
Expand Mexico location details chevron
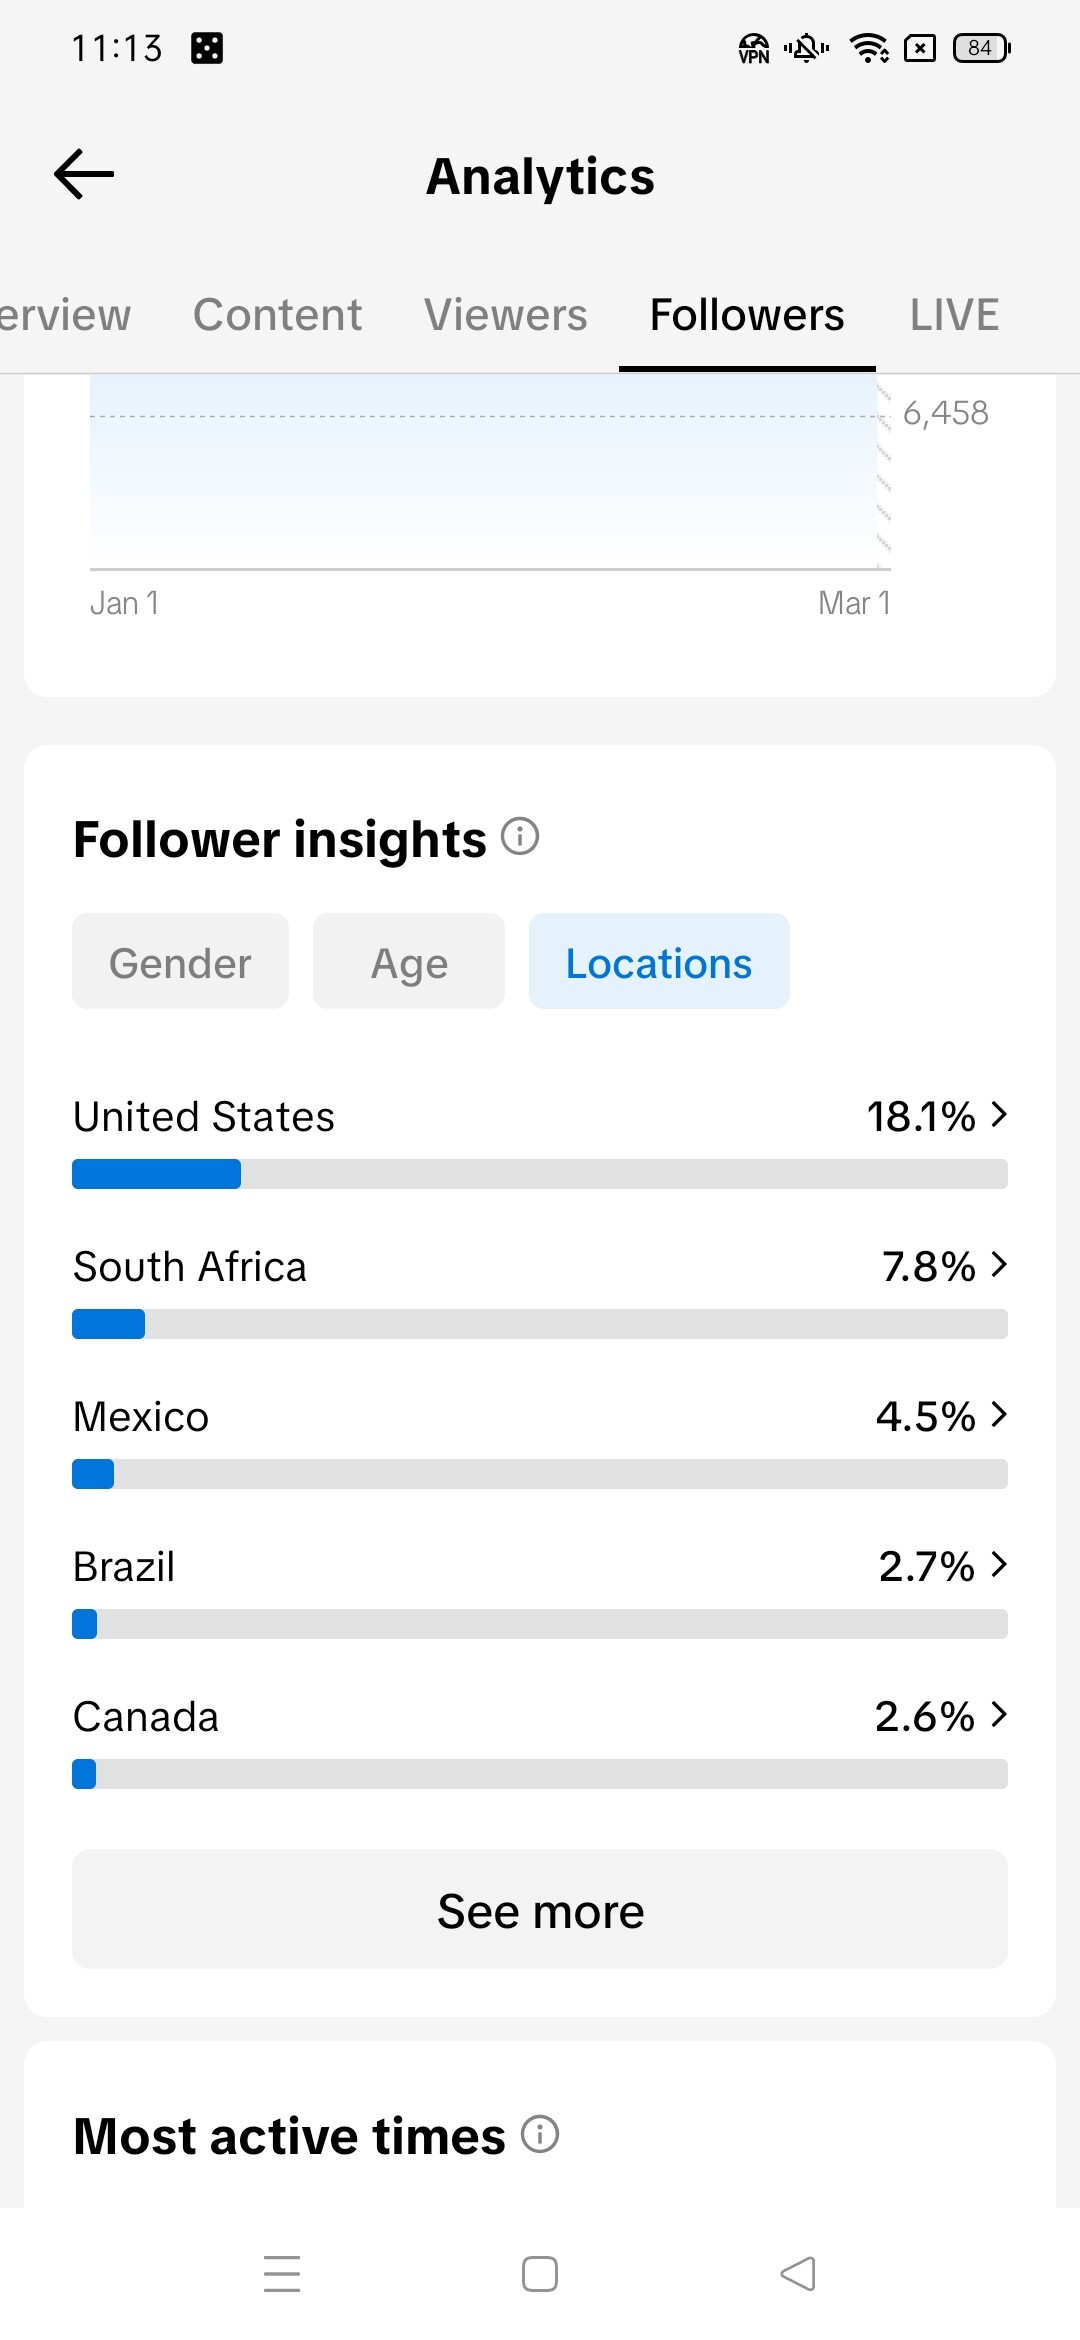(998, 1414)
